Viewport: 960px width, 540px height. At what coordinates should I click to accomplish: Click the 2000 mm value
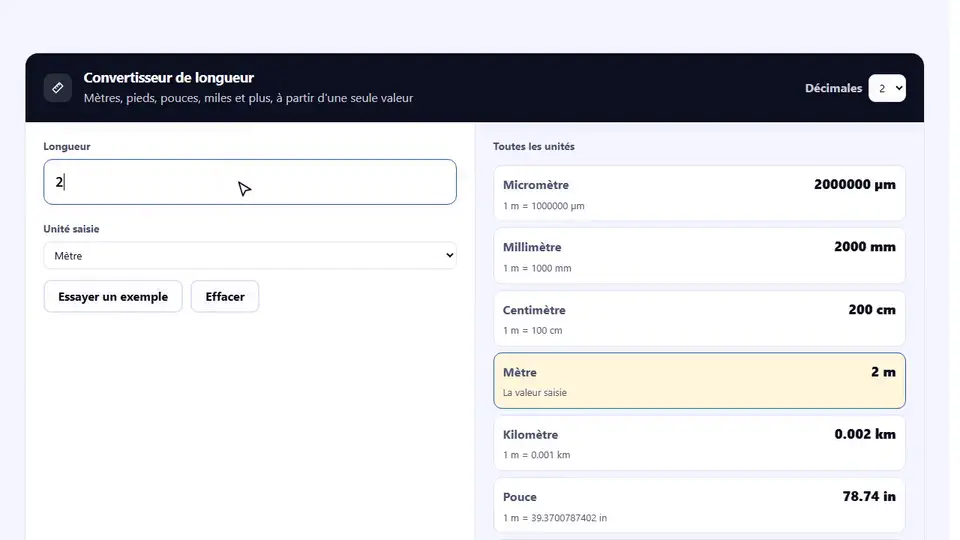point(864,247)
